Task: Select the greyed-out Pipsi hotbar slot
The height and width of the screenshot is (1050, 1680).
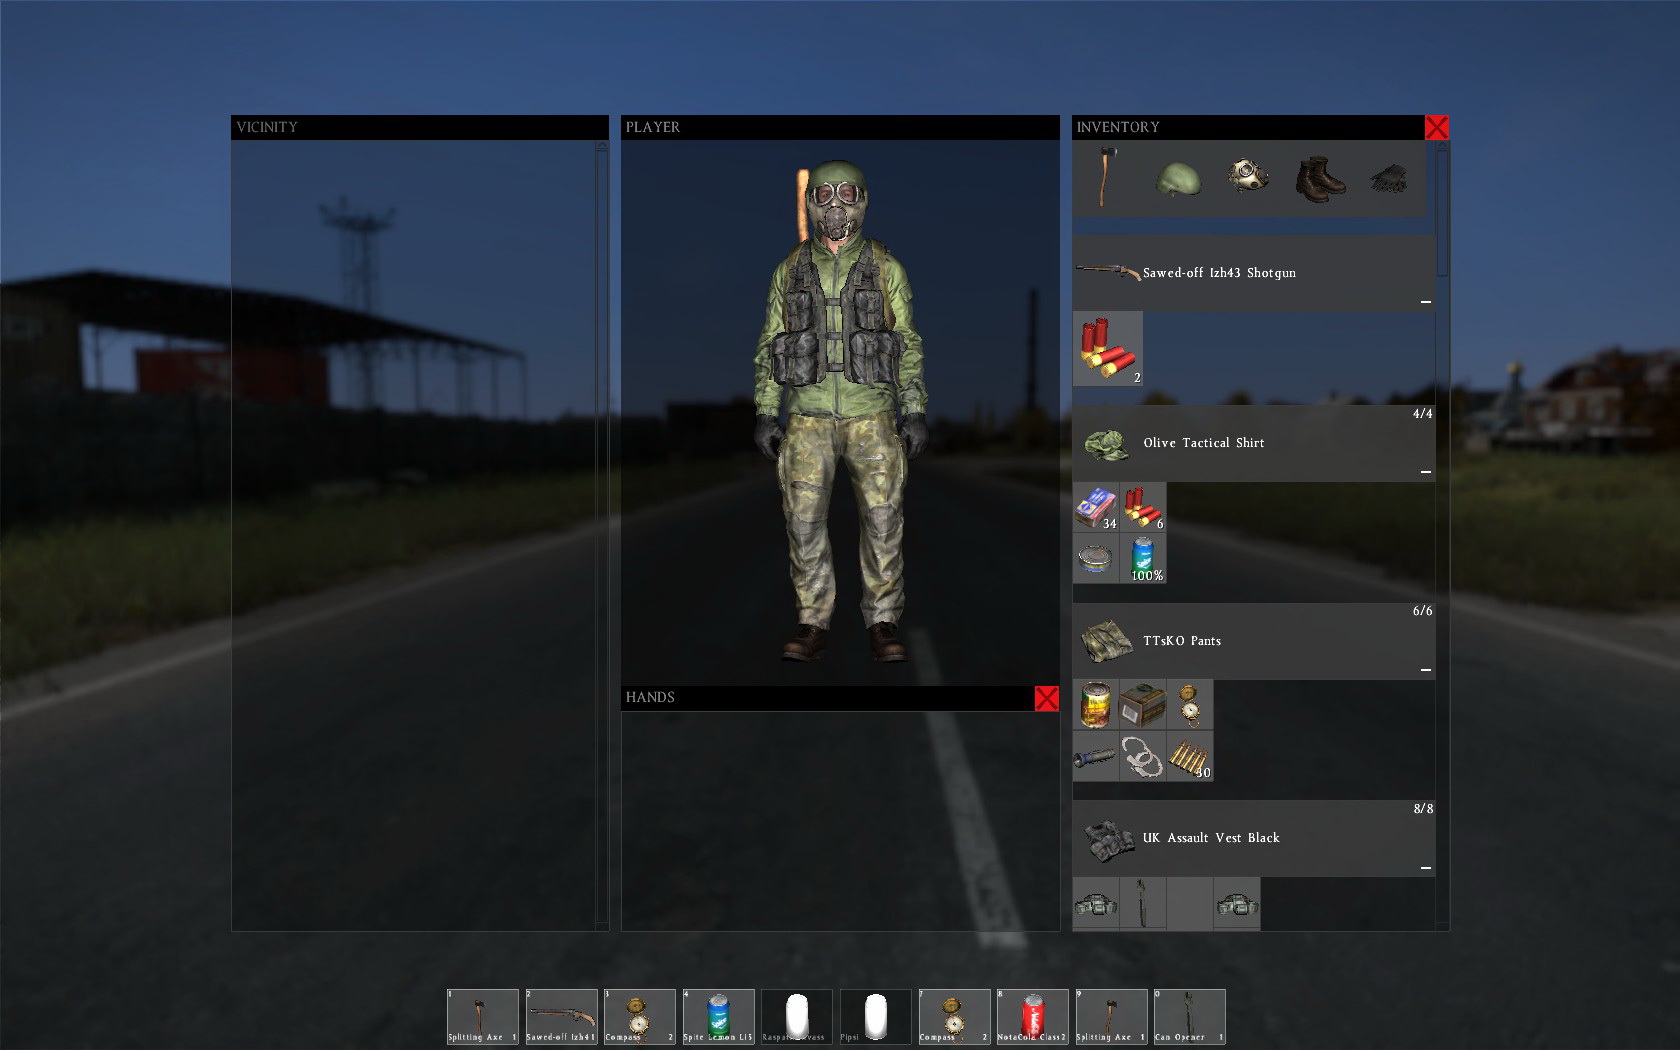Action: tap(876, 1017)
